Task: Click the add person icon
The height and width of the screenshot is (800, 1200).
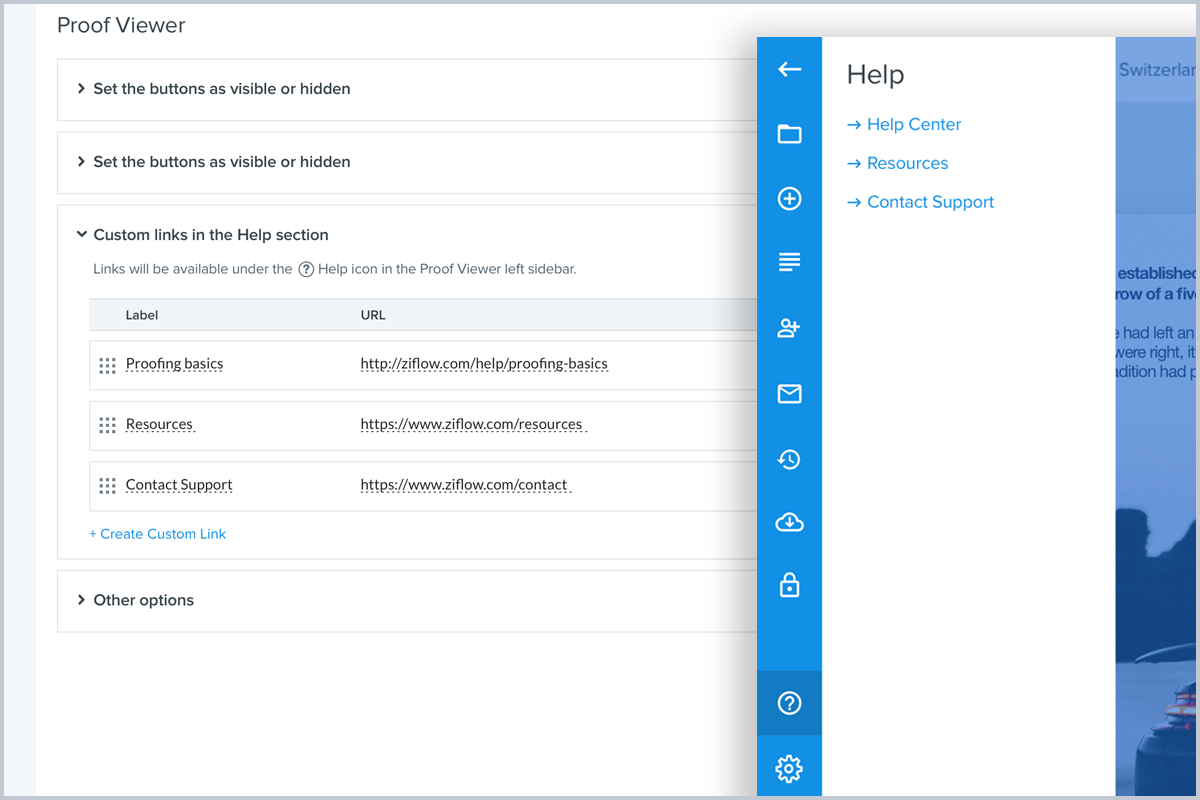Action: (789, 328)
